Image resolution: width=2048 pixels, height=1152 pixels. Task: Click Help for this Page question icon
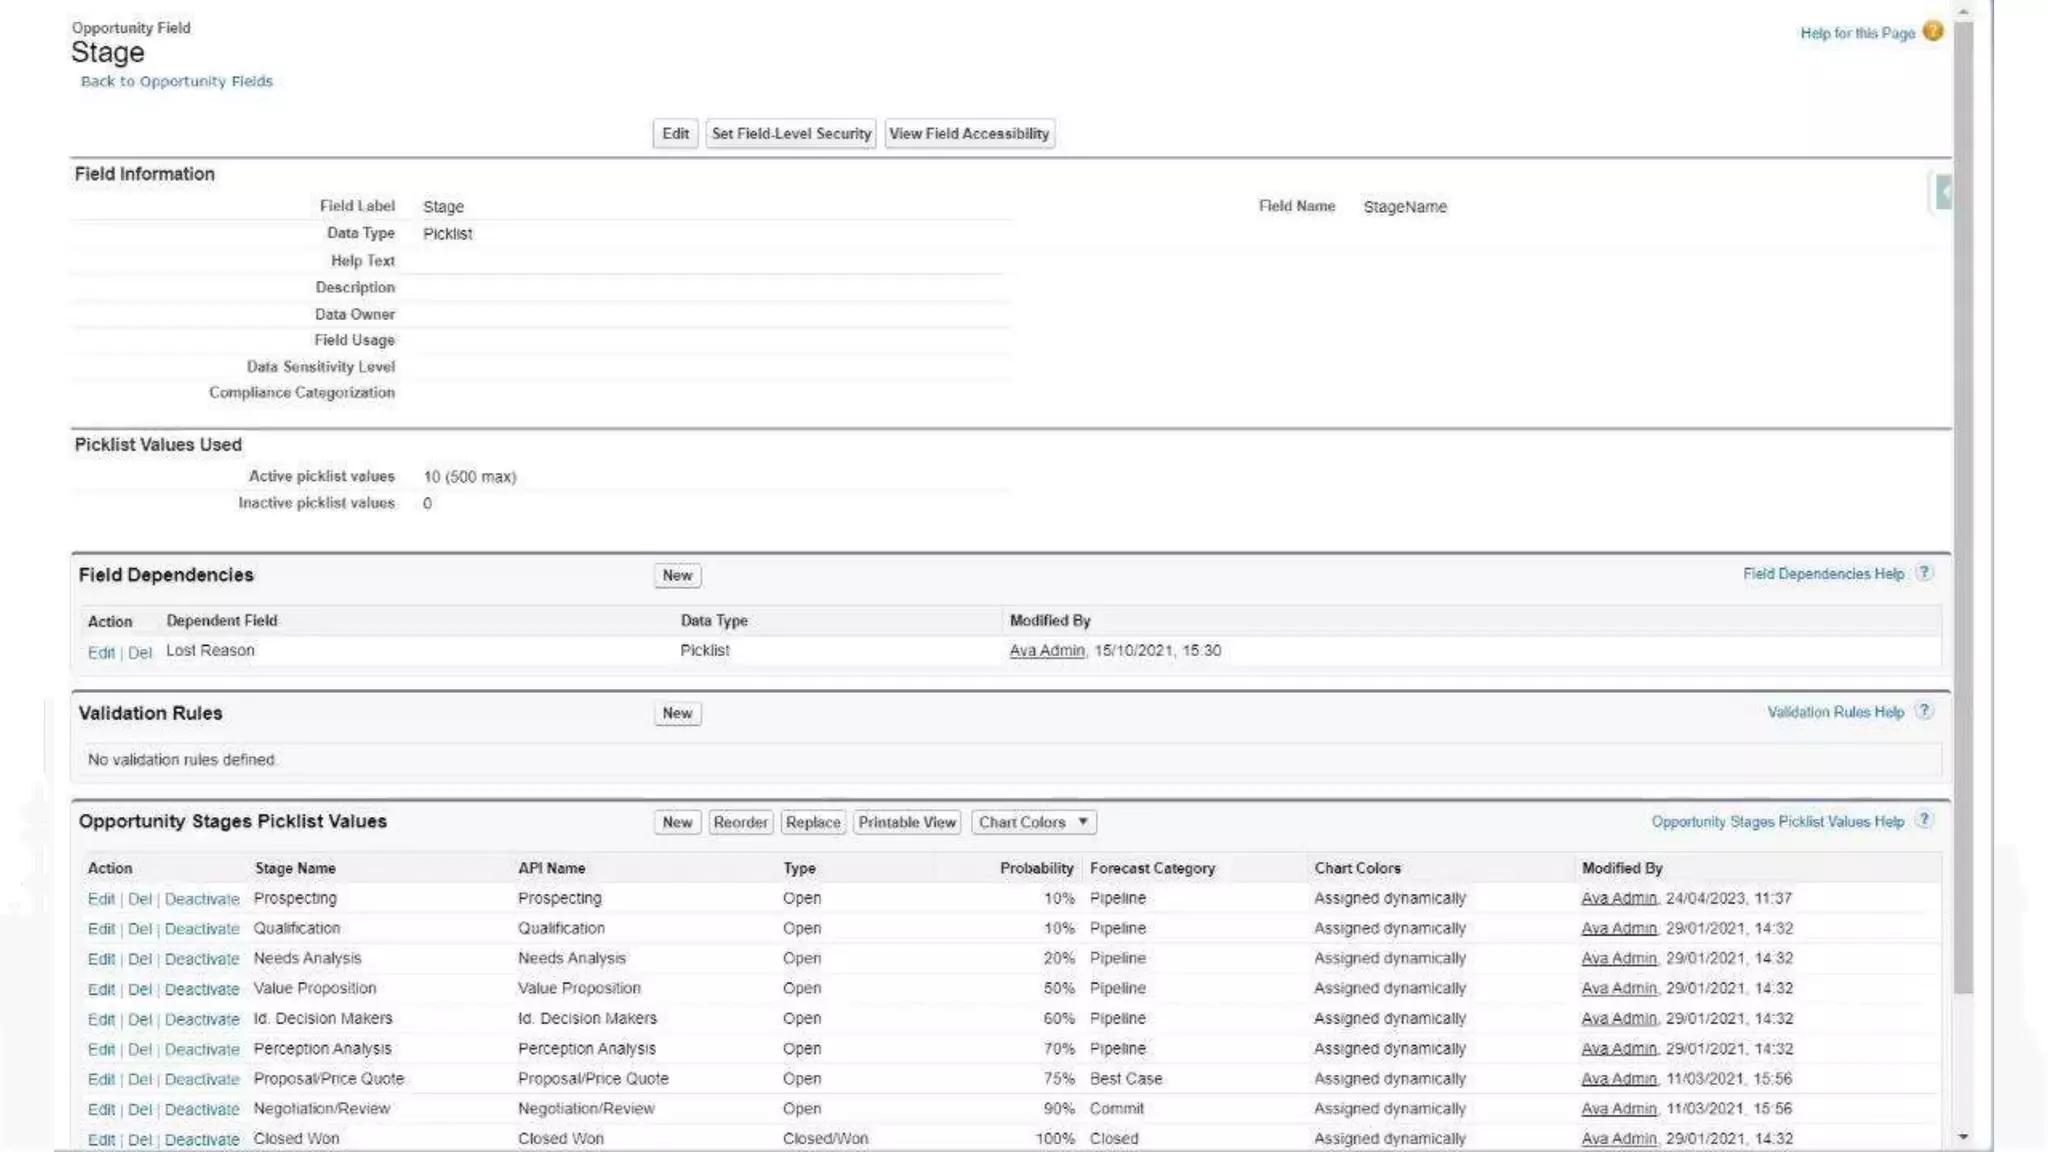(1933, 32)
